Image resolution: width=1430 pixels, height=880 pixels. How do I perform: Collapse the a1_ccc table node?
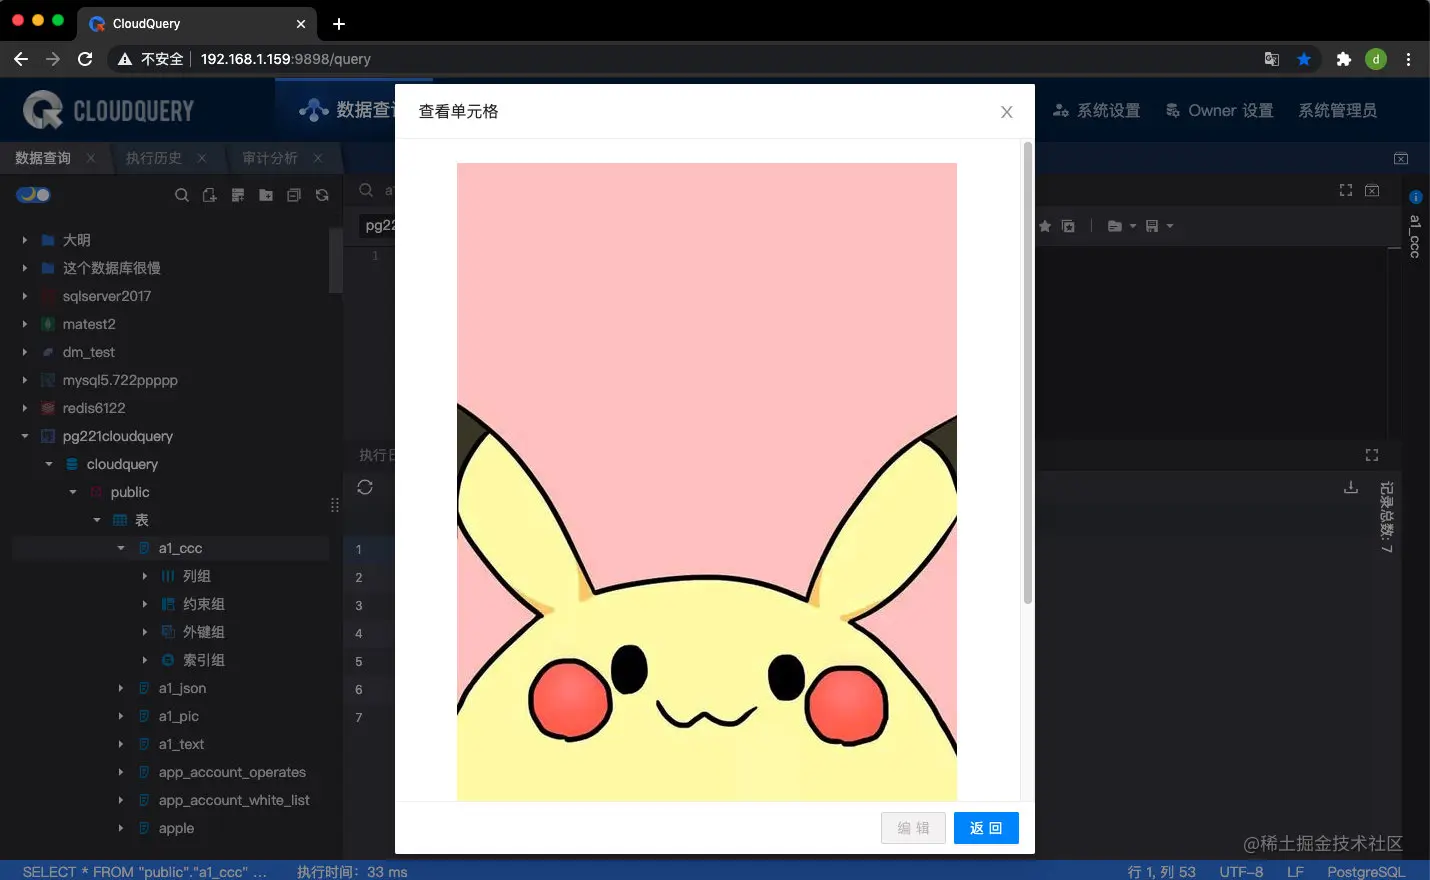point(121,548)
